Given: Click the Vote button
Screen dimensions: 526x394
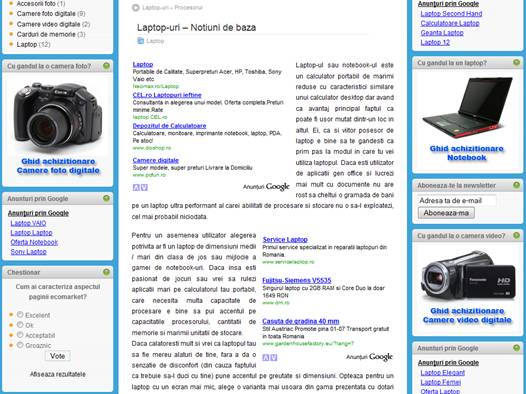Looking at the screenshot, I should 57,356.
